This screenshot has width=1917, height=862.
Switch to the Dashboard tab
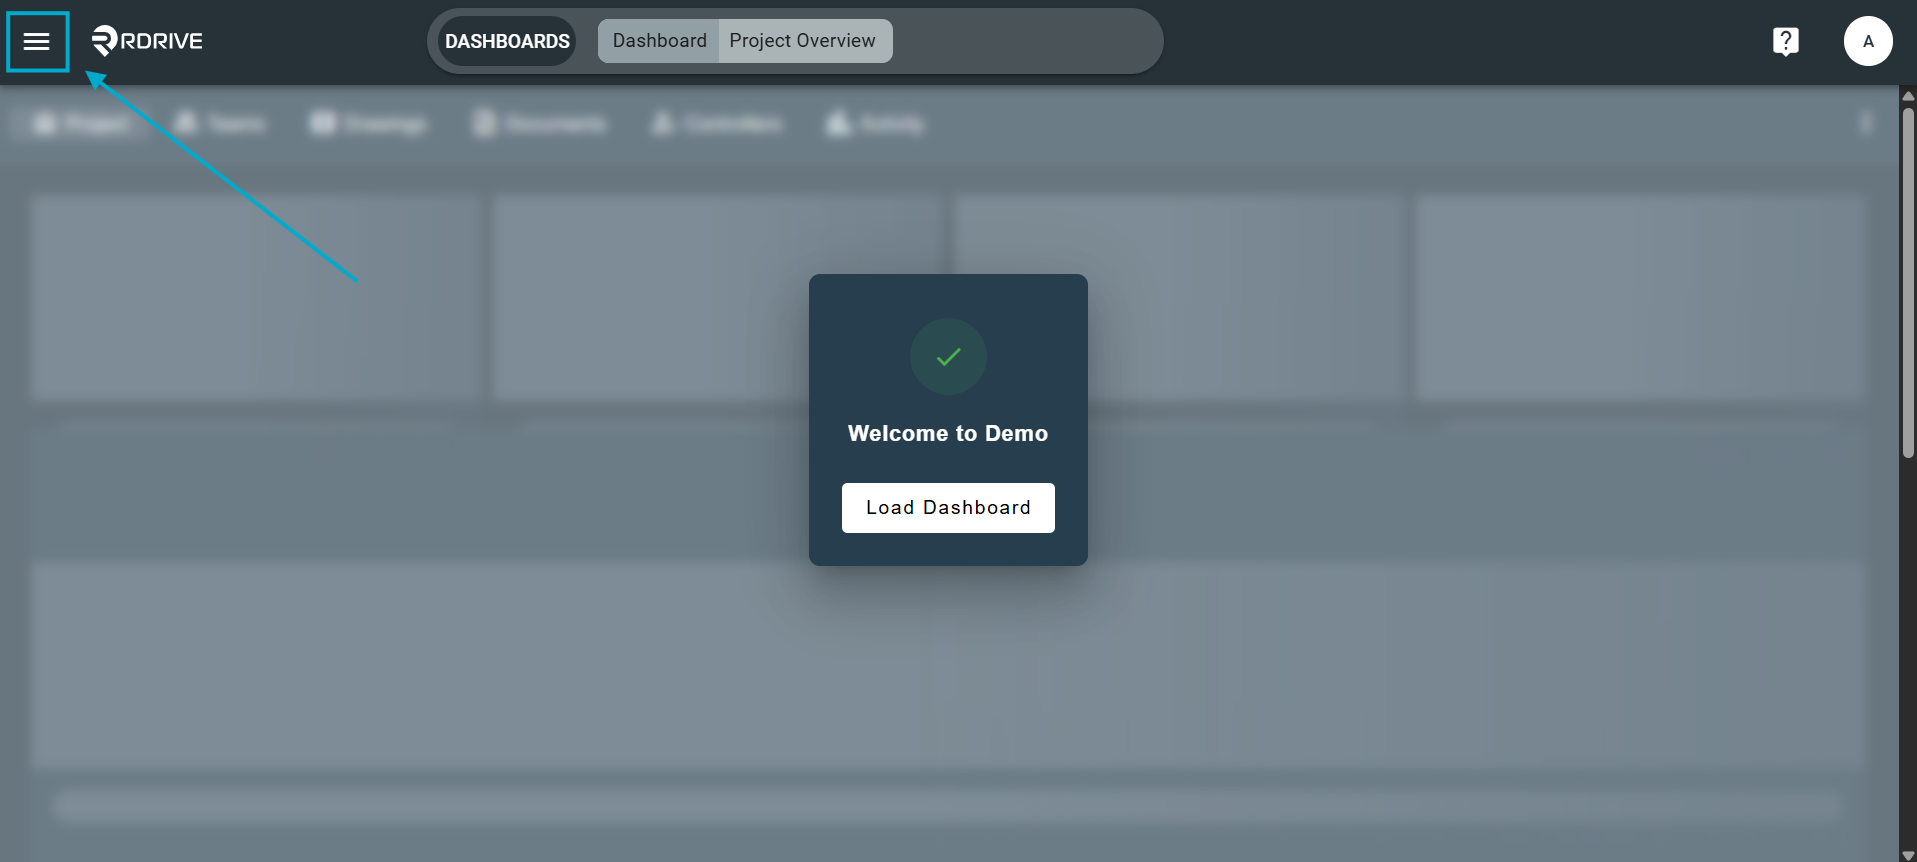pos(659,41)
